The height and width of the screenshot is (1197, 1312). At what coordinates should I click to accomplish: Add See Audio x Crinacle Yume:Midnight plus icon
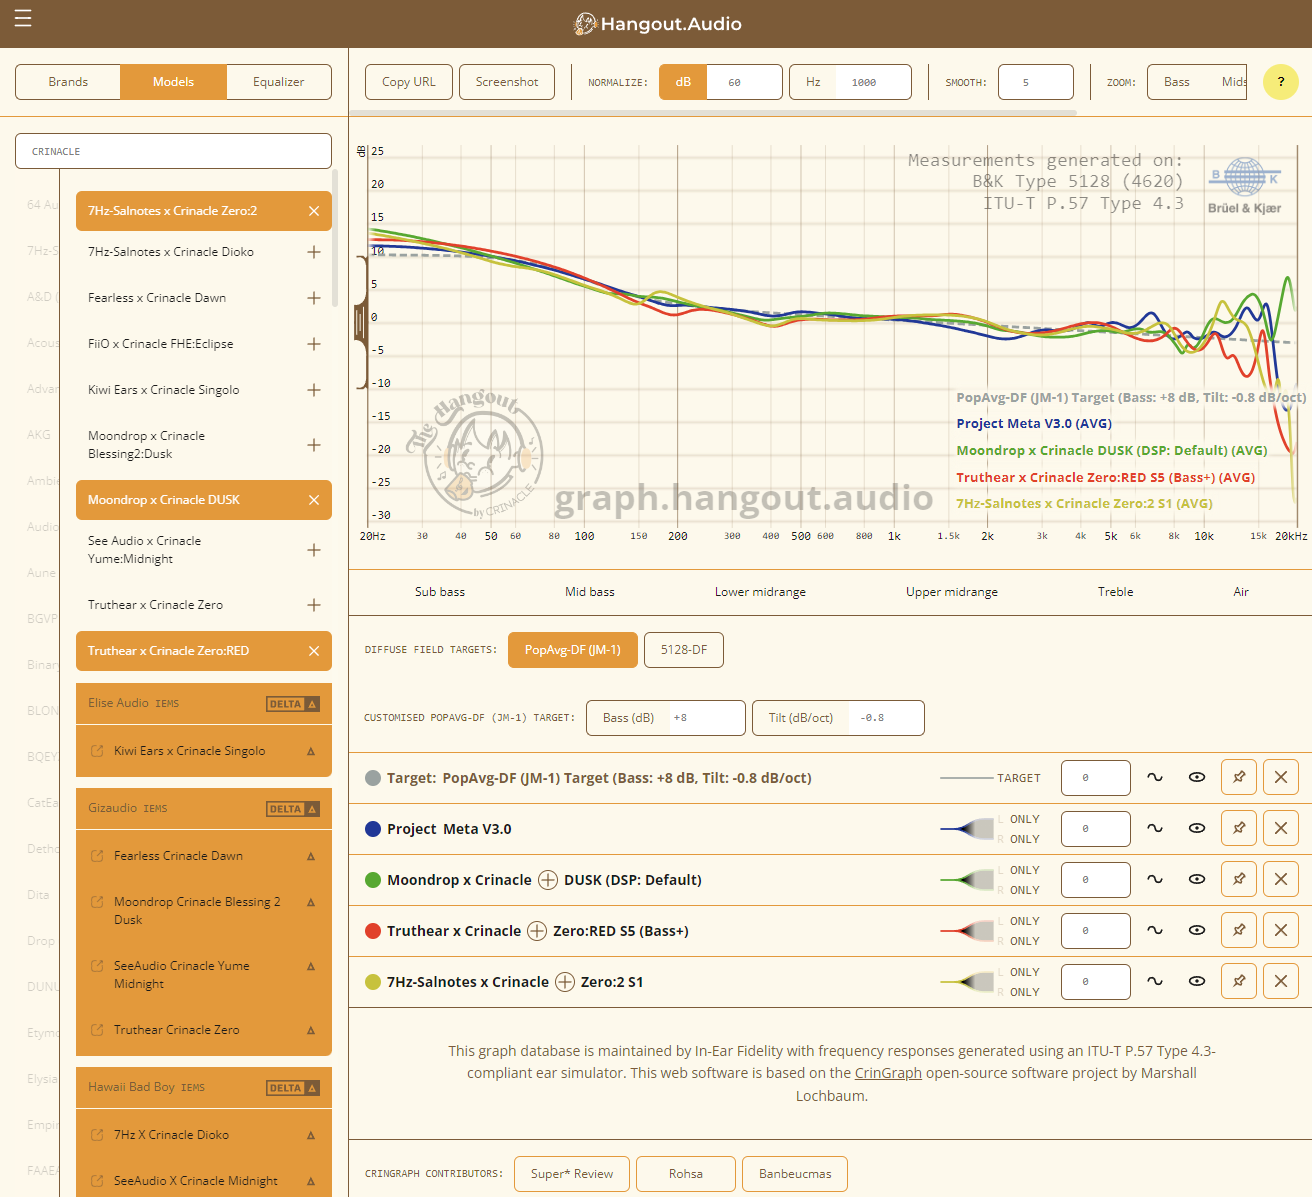[314, 550]
